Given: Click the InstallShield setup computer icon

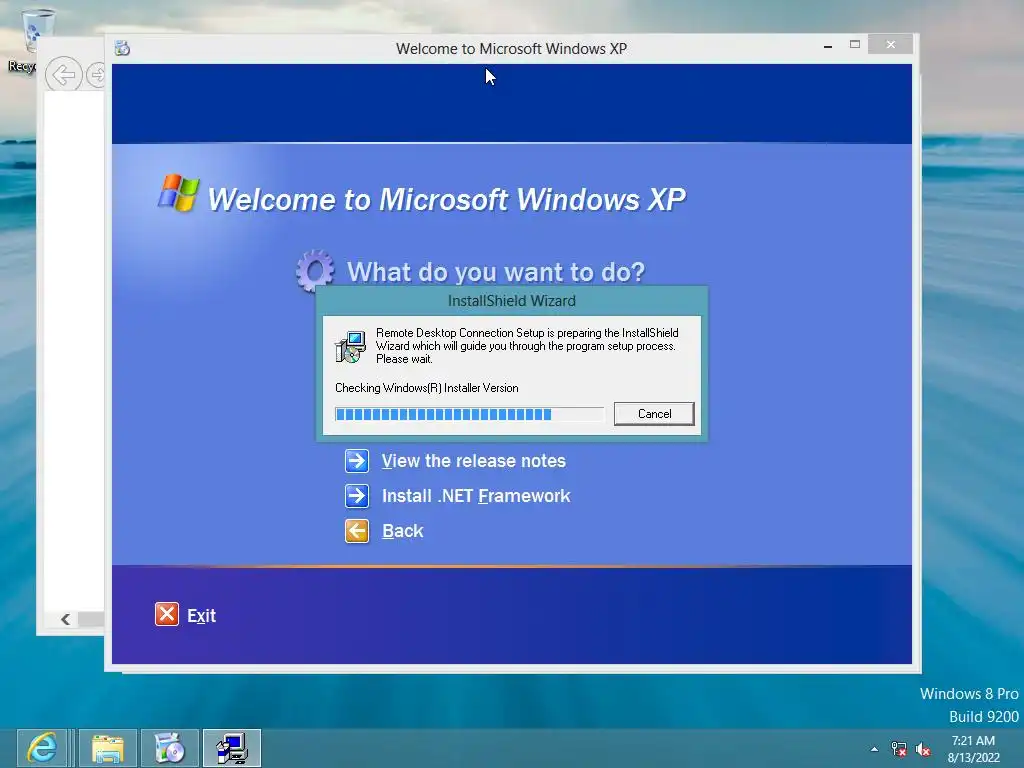Looking at the screenshot, I should coord(351,346).
